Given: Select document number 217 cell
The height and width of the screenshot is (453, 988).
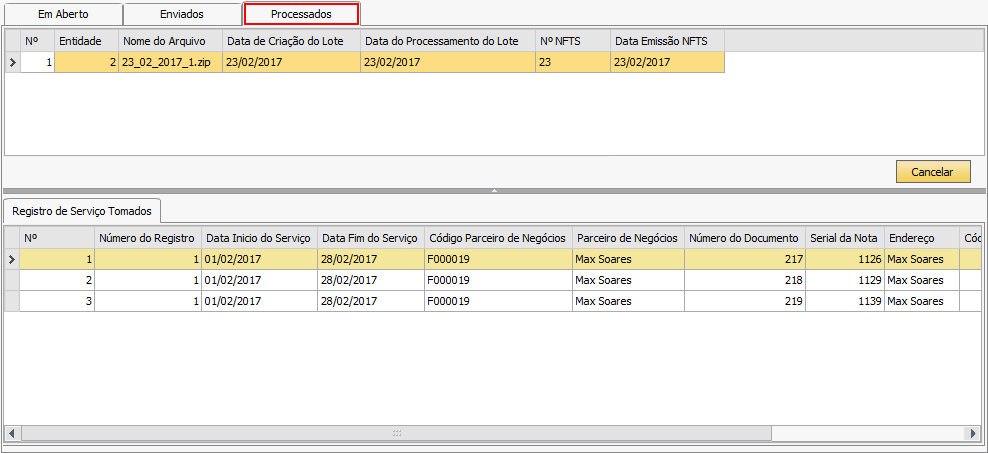Looking at the screenshot, I should [745, 259].
